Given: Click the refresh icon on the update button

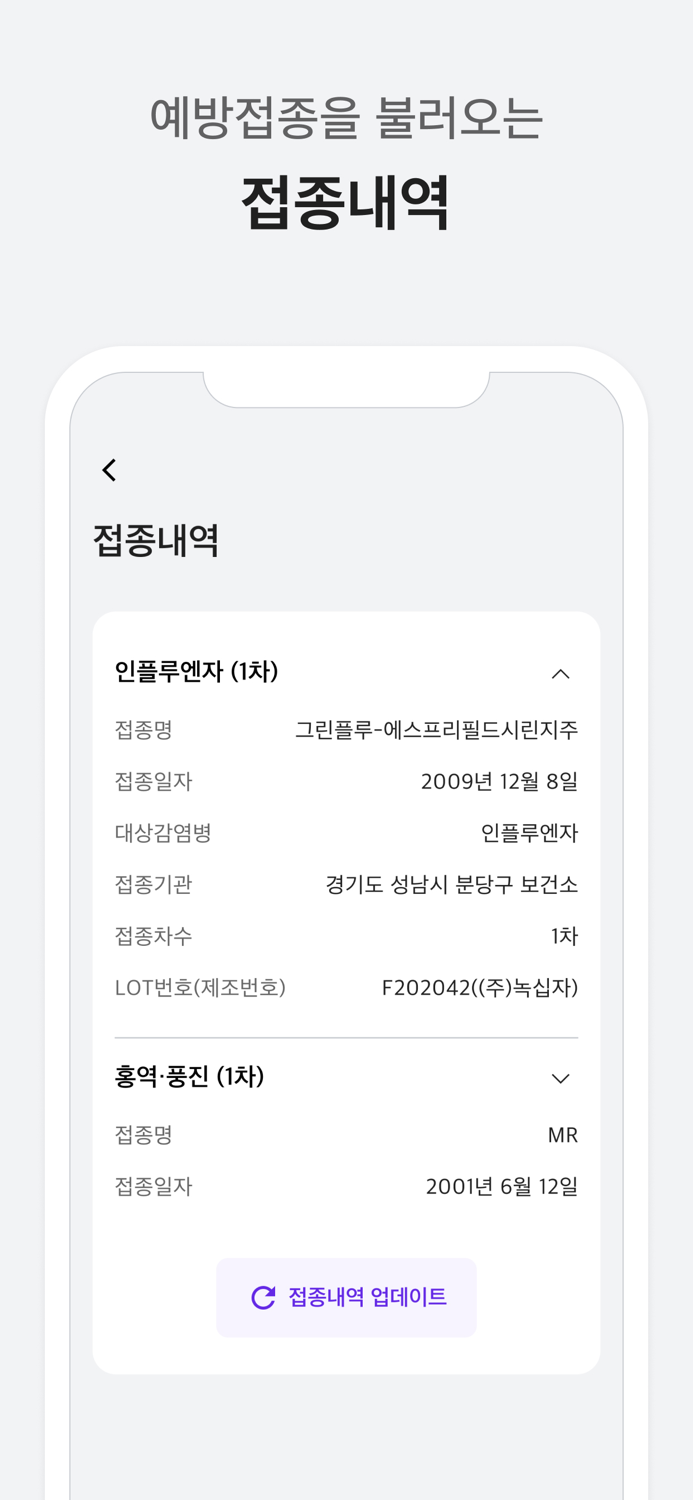Looking at the screenshot, I should click(x=262, y=1297).
